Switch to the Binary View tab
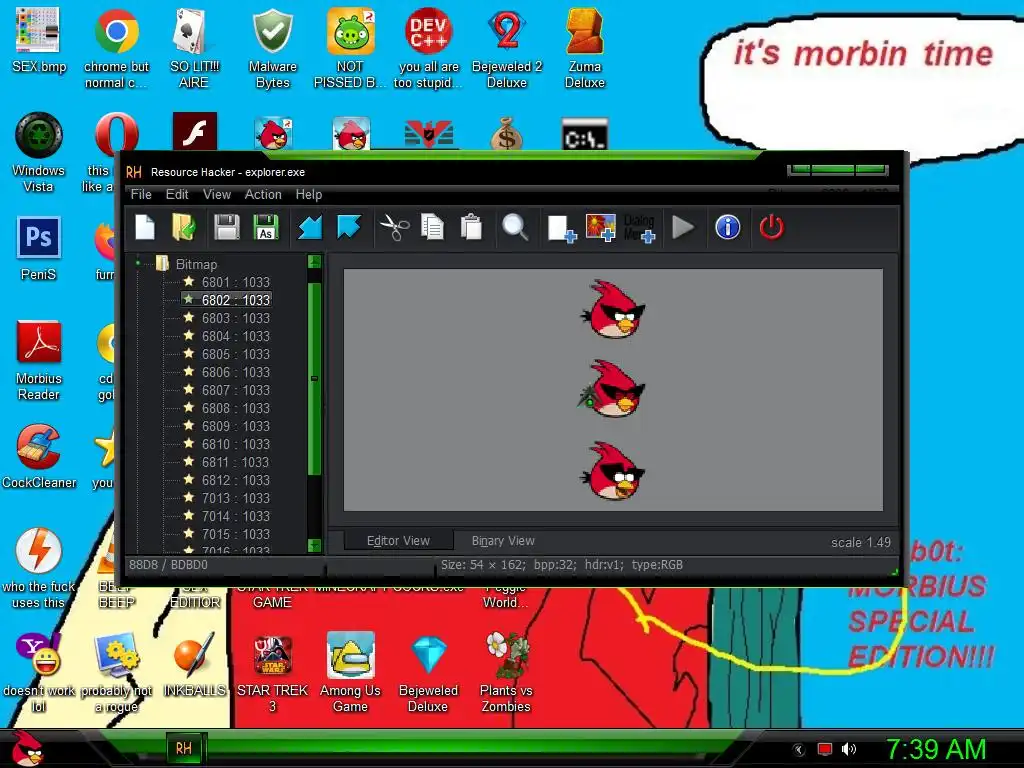The image size is (1024, 768). click(x=503, y=541)
